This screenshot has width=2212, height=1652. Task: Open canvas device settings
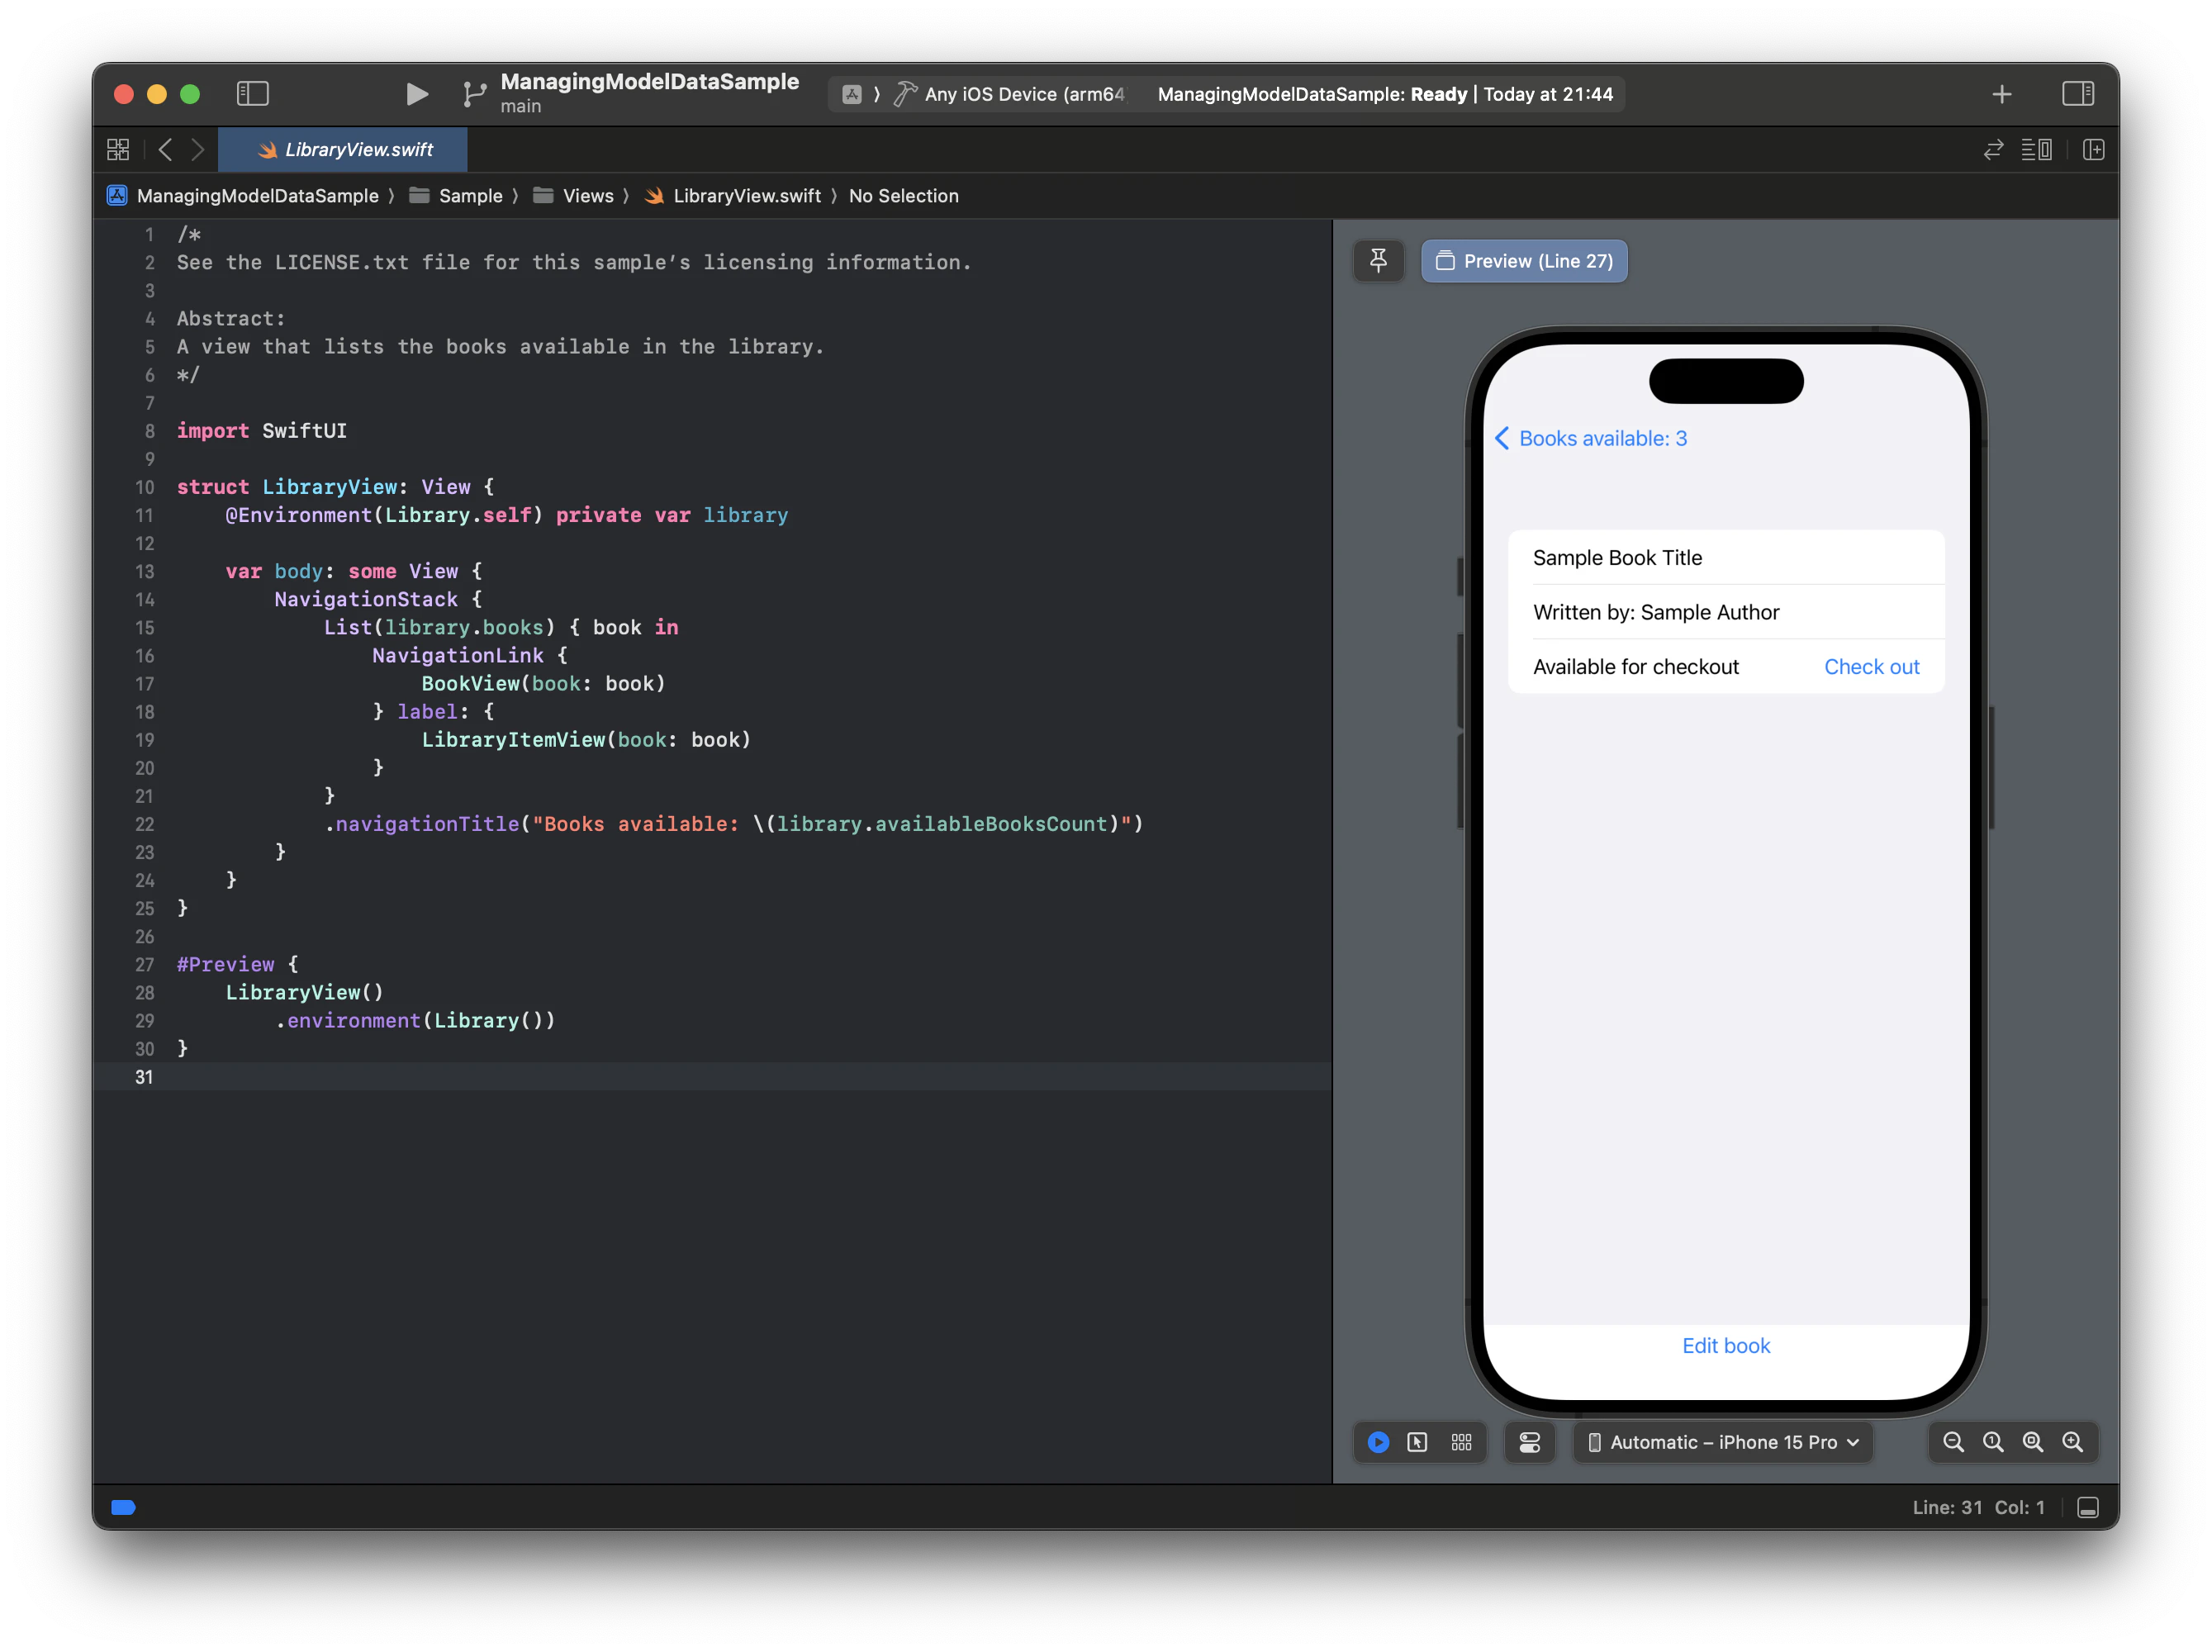point(1529,1442)
